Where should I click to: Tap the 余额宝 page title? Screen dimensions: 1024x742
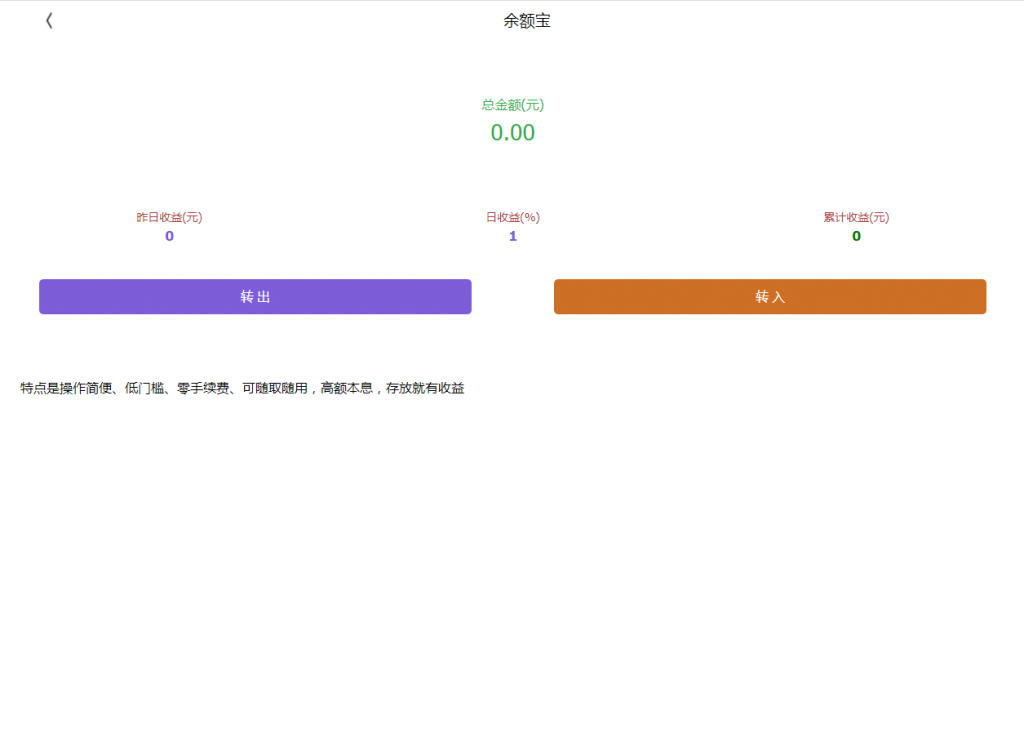[x=524, y=20]
